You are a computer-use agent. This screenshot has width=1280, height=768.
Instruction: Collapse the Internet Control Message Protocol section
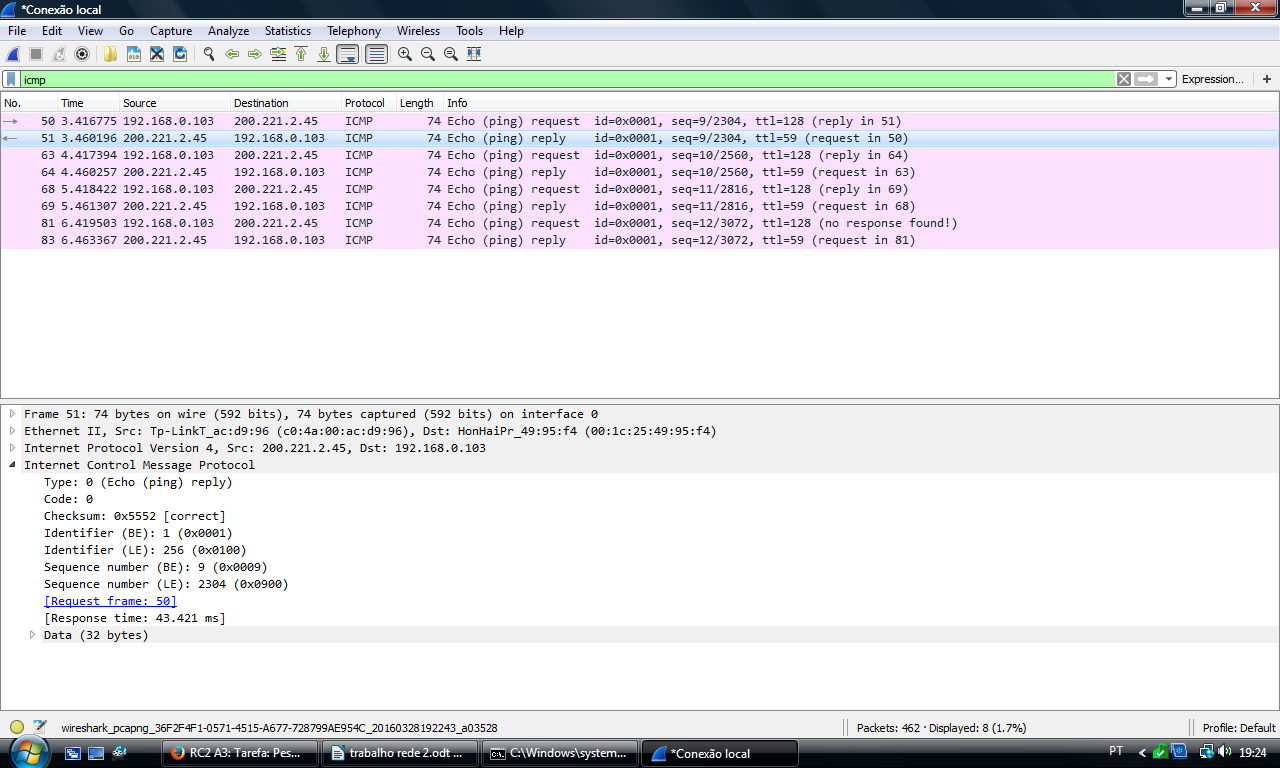13,465
